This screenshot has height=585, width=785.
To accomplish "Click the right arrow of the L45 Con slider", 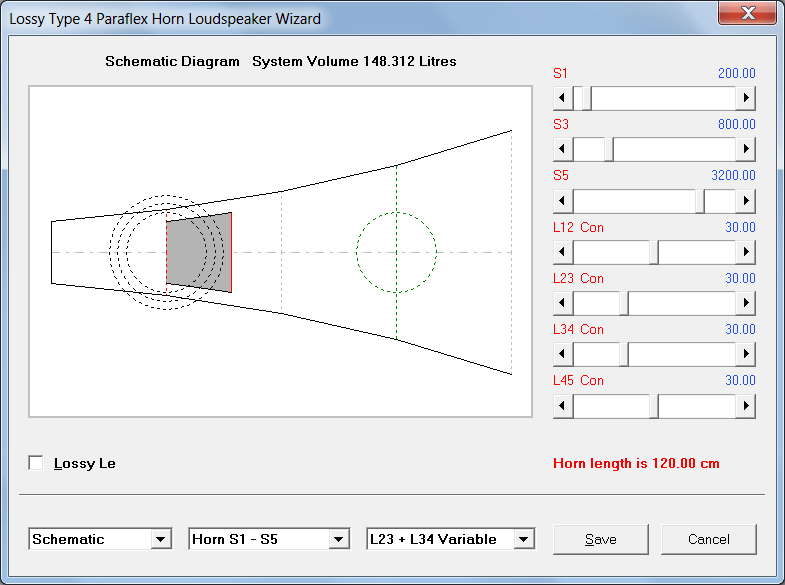I will 745,405.
